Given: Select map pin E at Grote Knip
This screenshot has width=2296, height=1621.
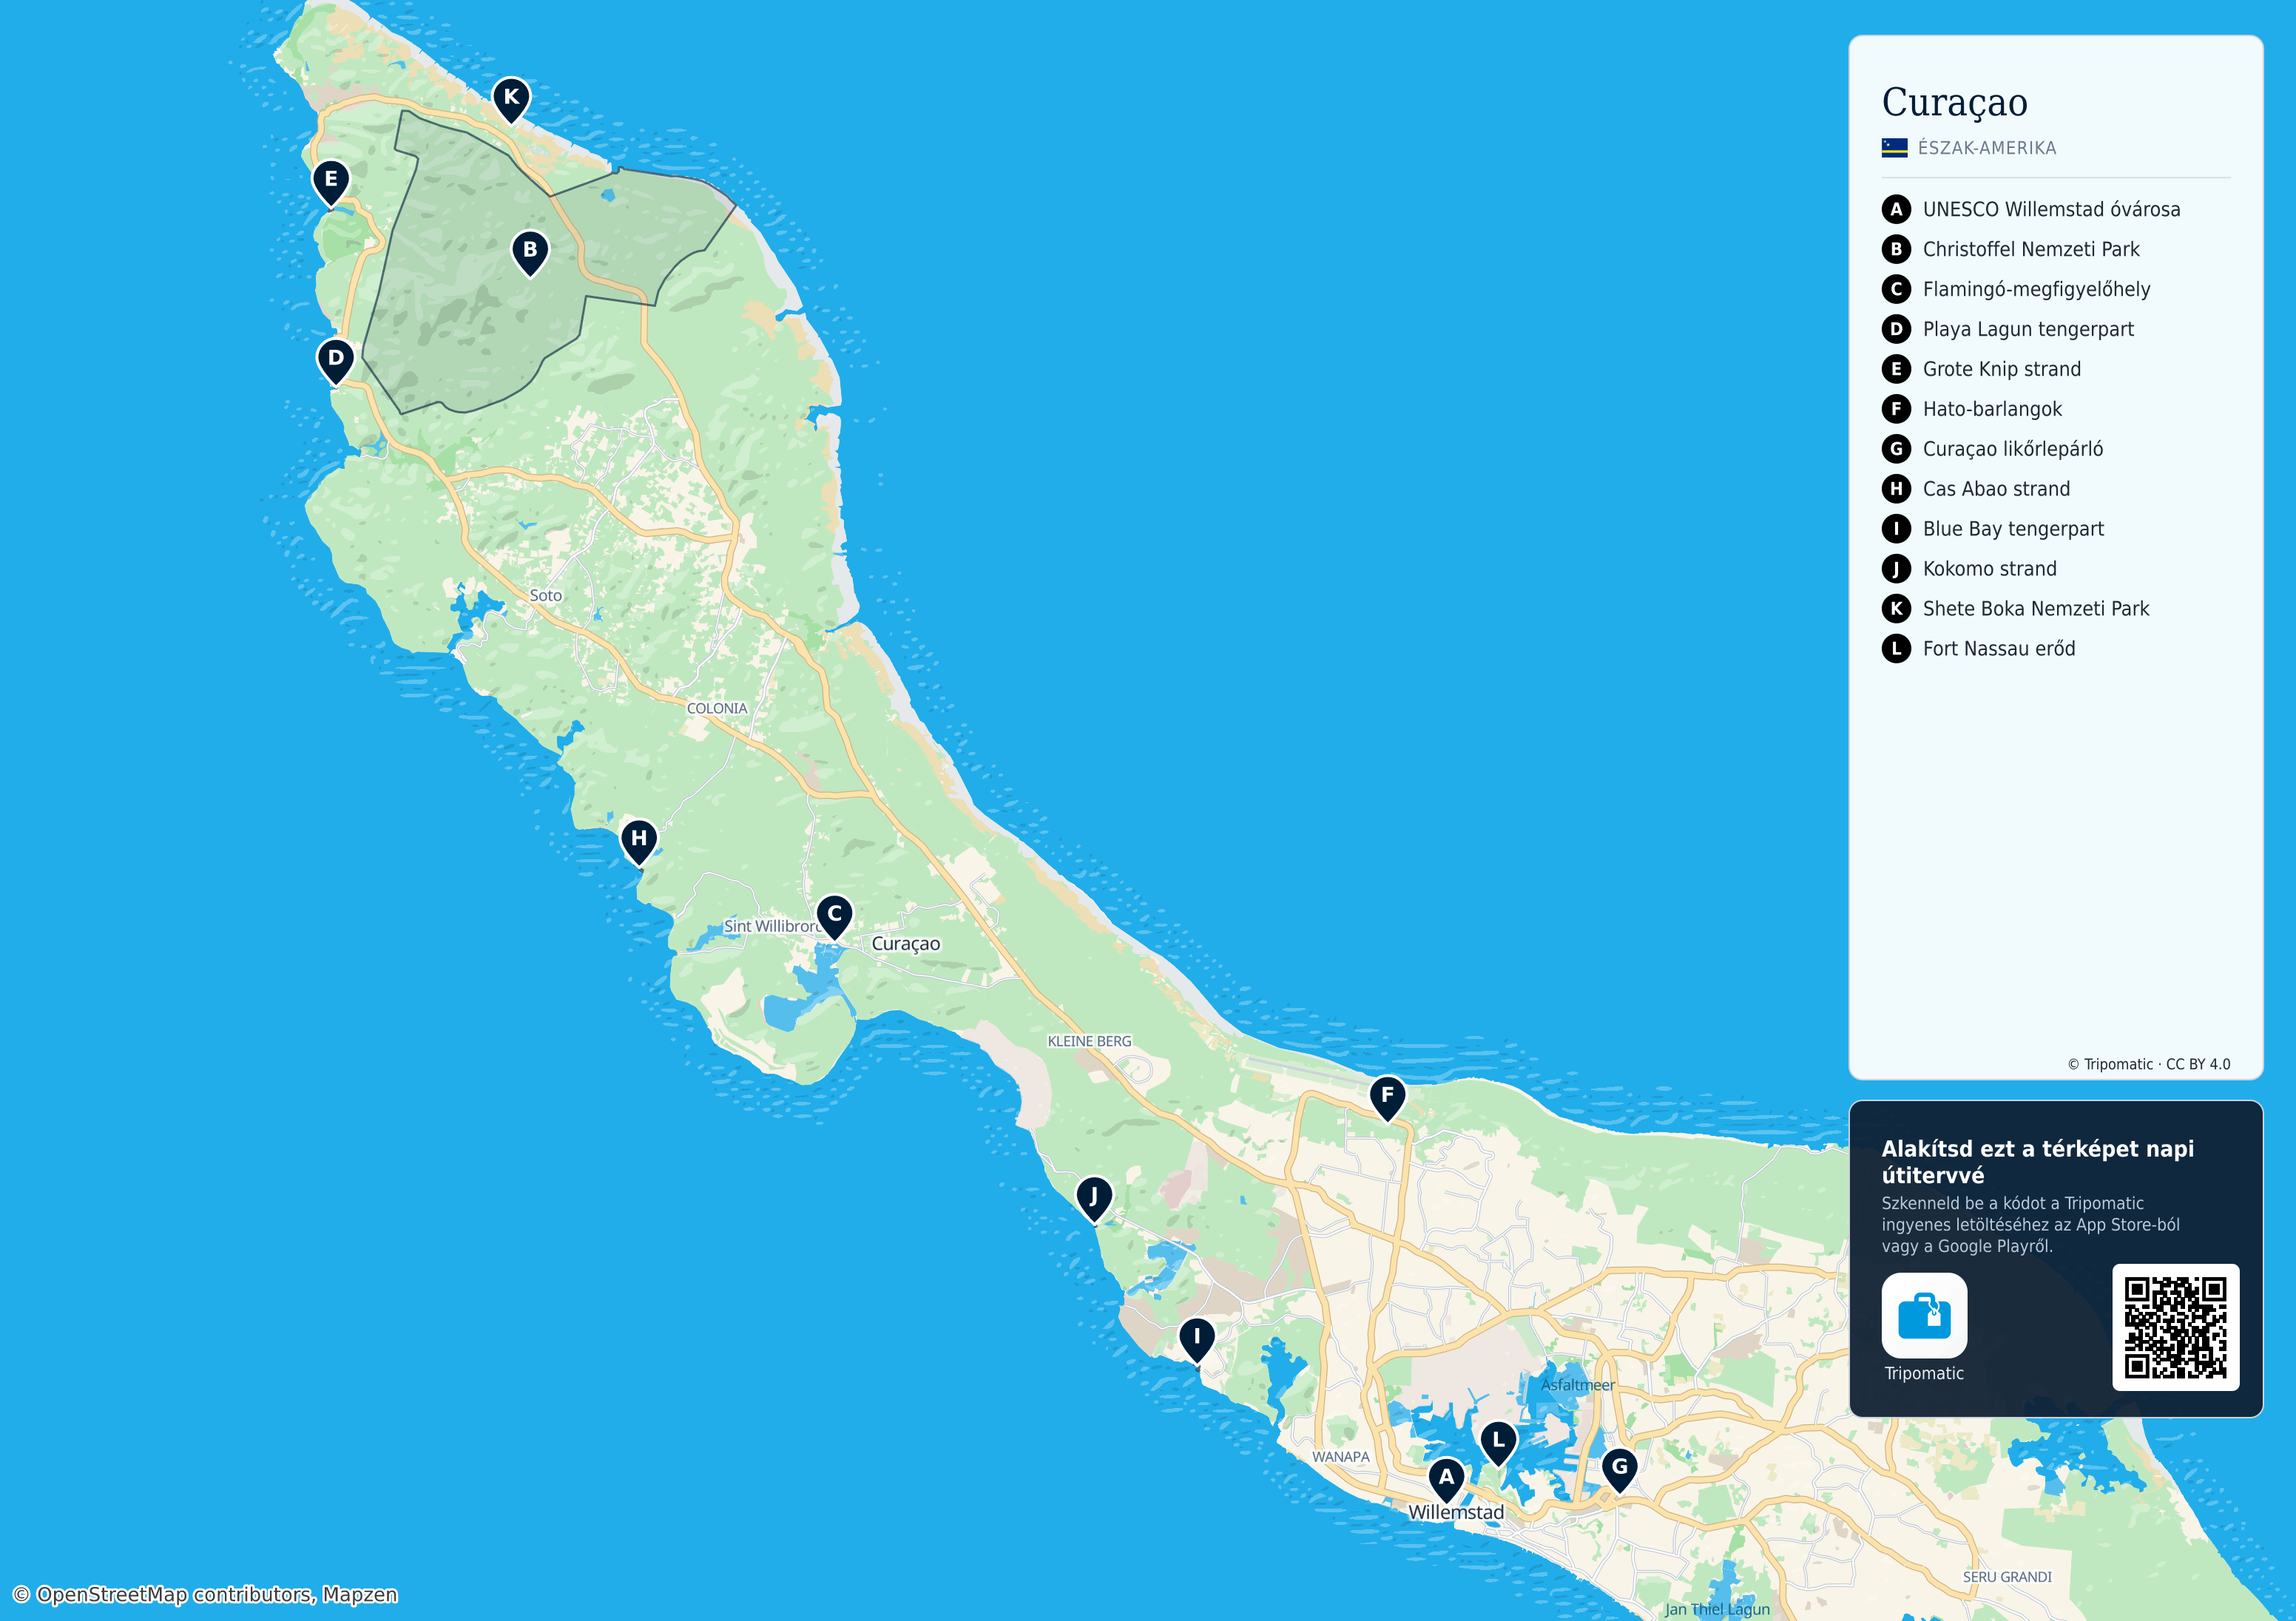Looking at the screenshot, I should point(331,182).
